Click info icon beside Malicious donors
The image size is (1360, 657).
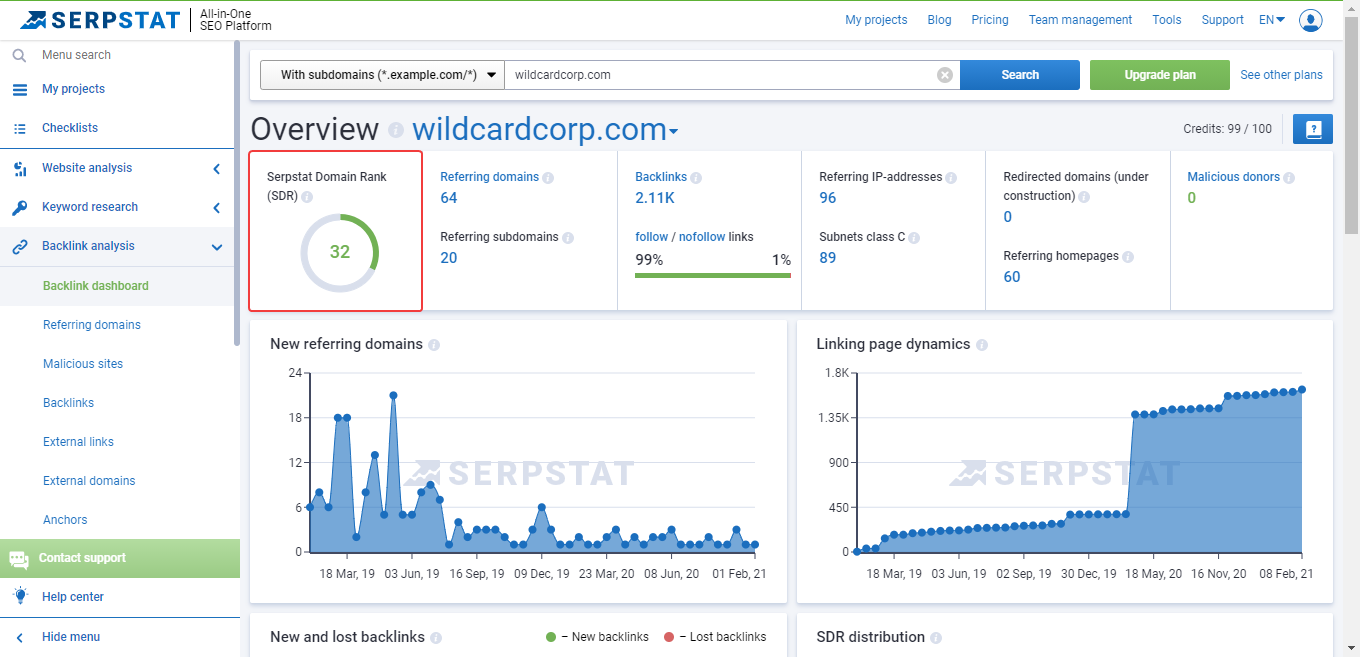[1289, 178]
